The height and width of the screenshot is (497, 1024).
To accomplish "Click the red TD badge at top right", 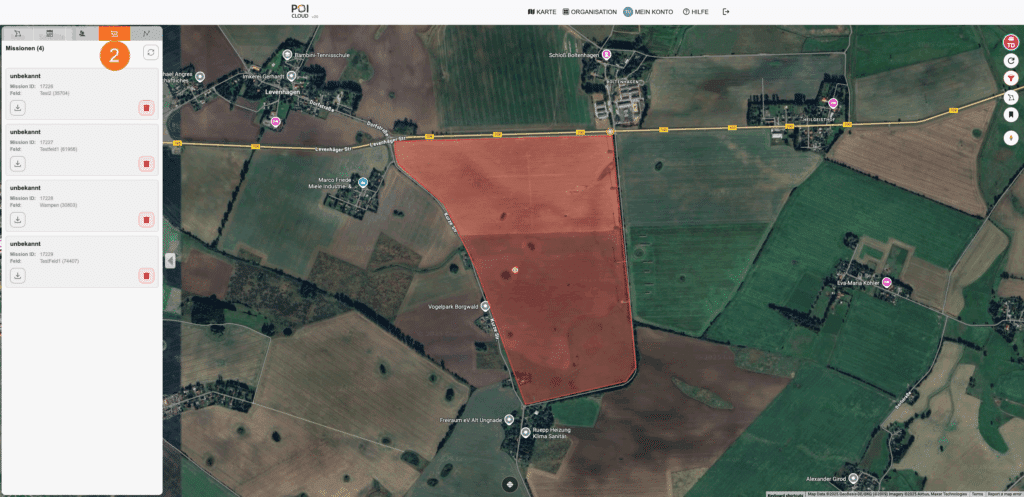I will pyautogui.click(x=1010, y=42).
